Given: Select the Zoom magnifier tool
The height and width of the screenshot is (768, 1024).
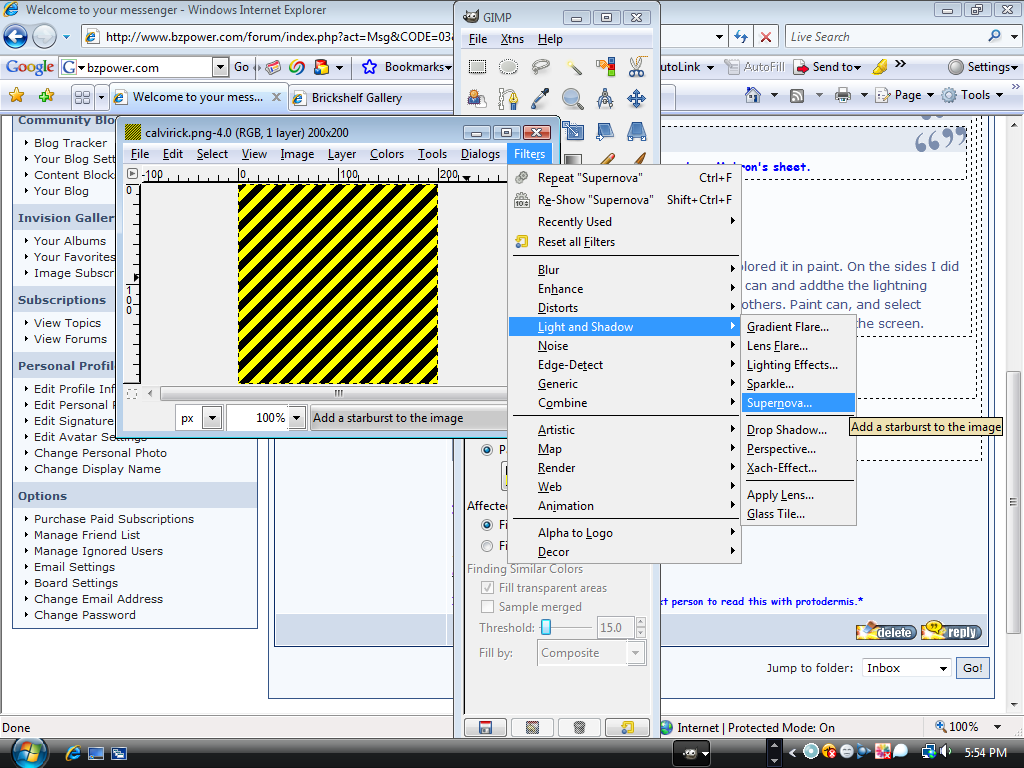Looking at the screenshot, I should click(x=573, y=99).
